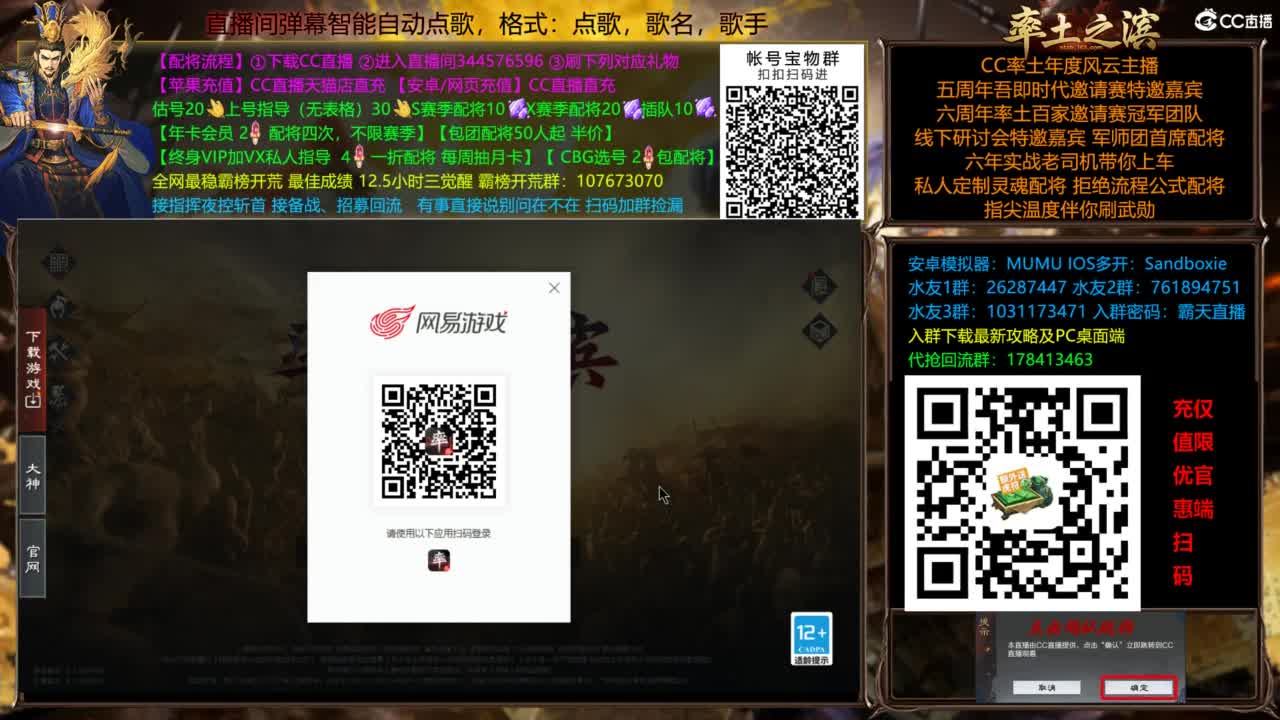Close the login dialog with the X

tap(553, 288)
